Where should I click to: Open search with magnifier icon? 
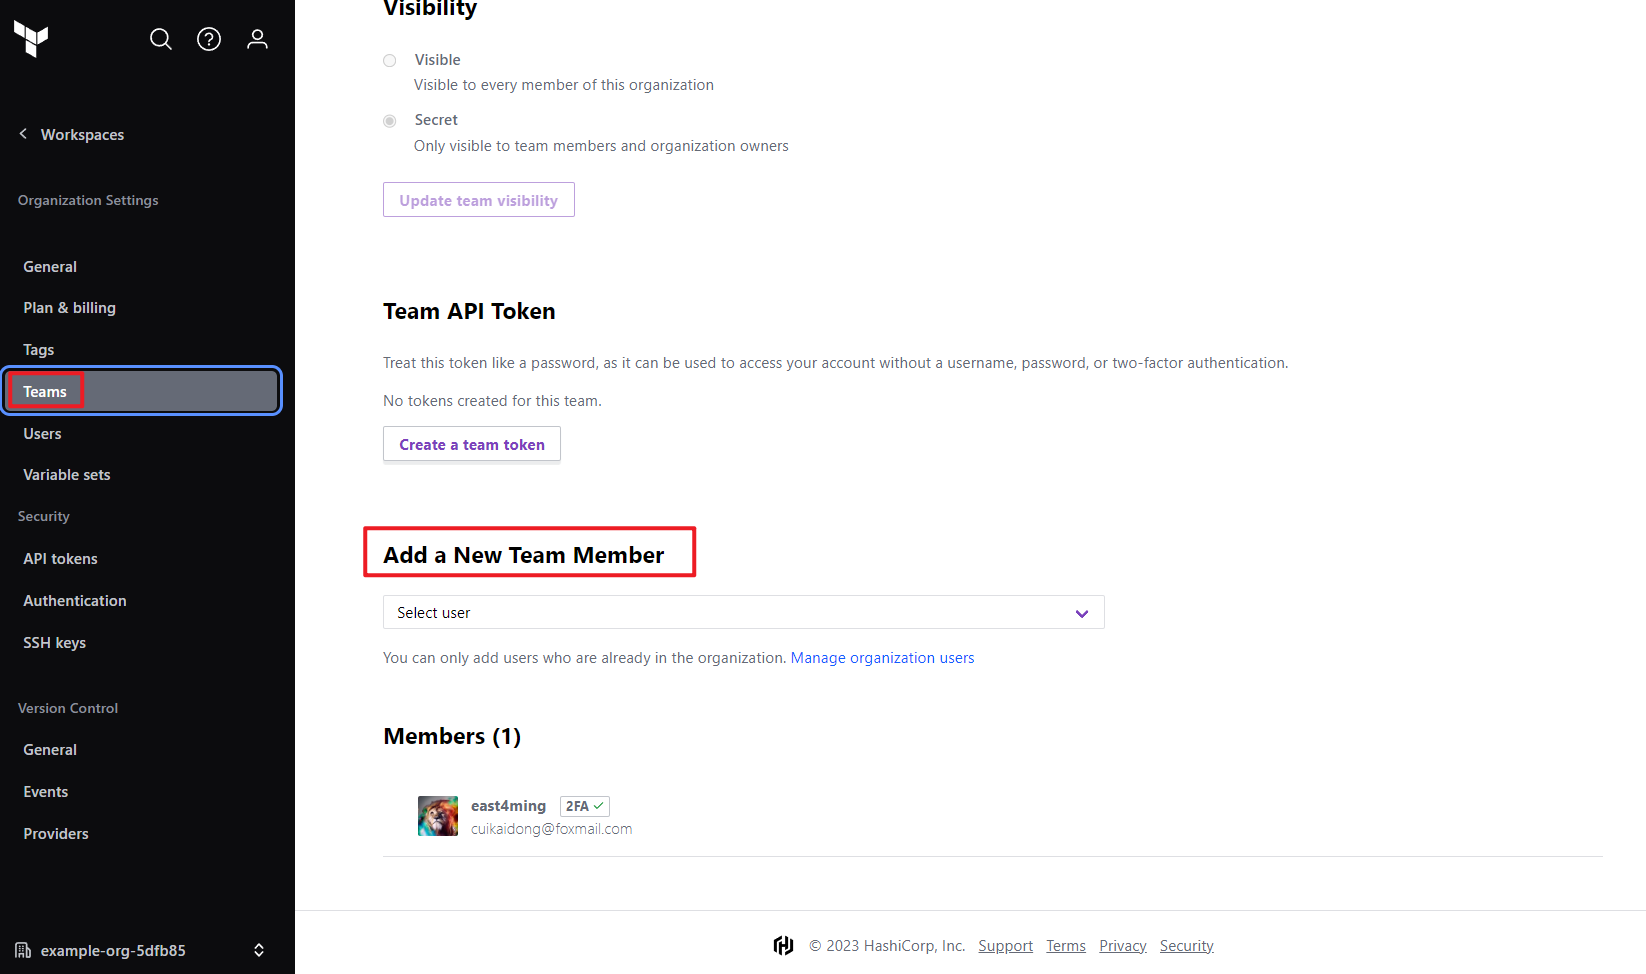(161, 39)
